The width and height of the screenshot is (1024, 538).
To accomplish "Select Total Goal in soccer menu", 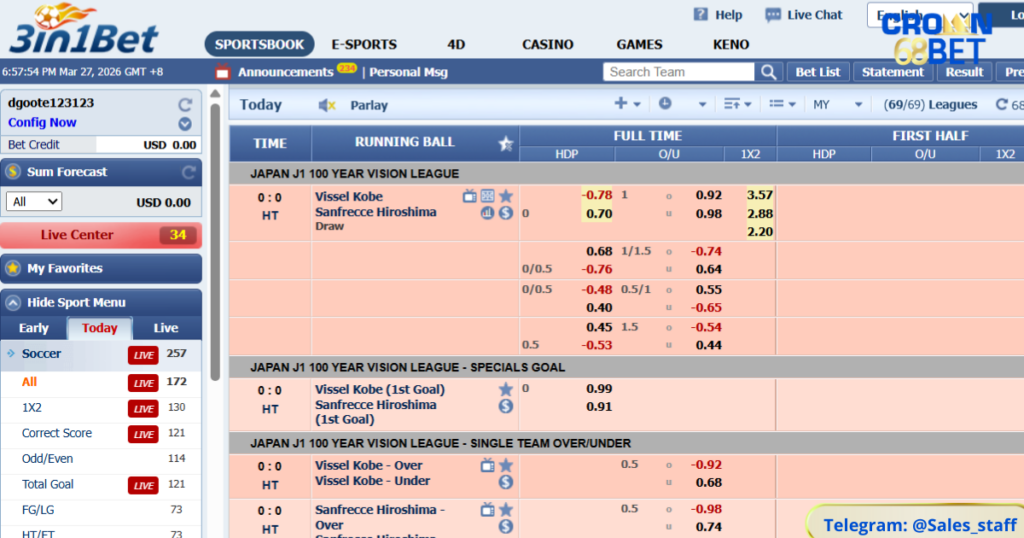I will click(48, 484).
